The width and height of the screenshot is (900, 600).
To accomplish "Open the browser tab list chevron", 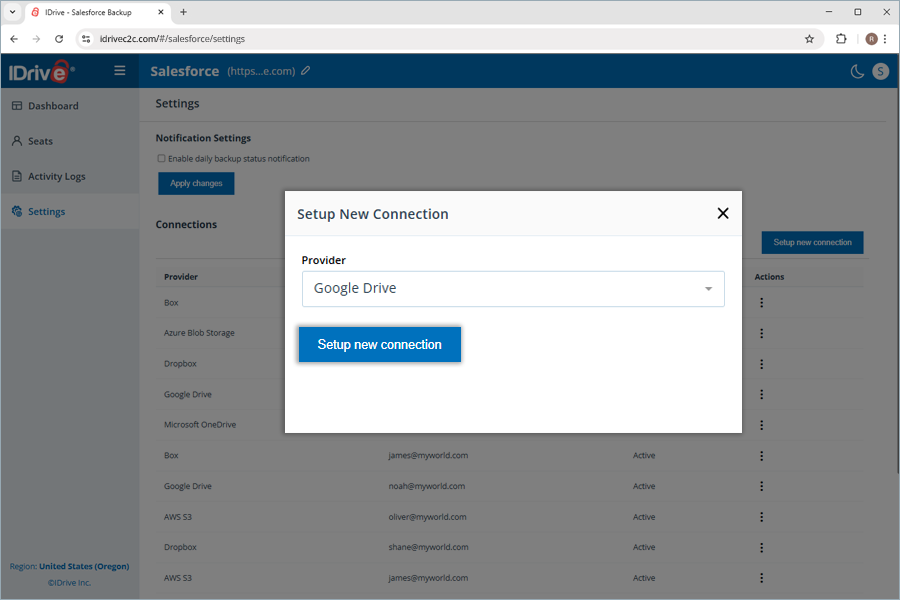I will (x=11, y=12).
